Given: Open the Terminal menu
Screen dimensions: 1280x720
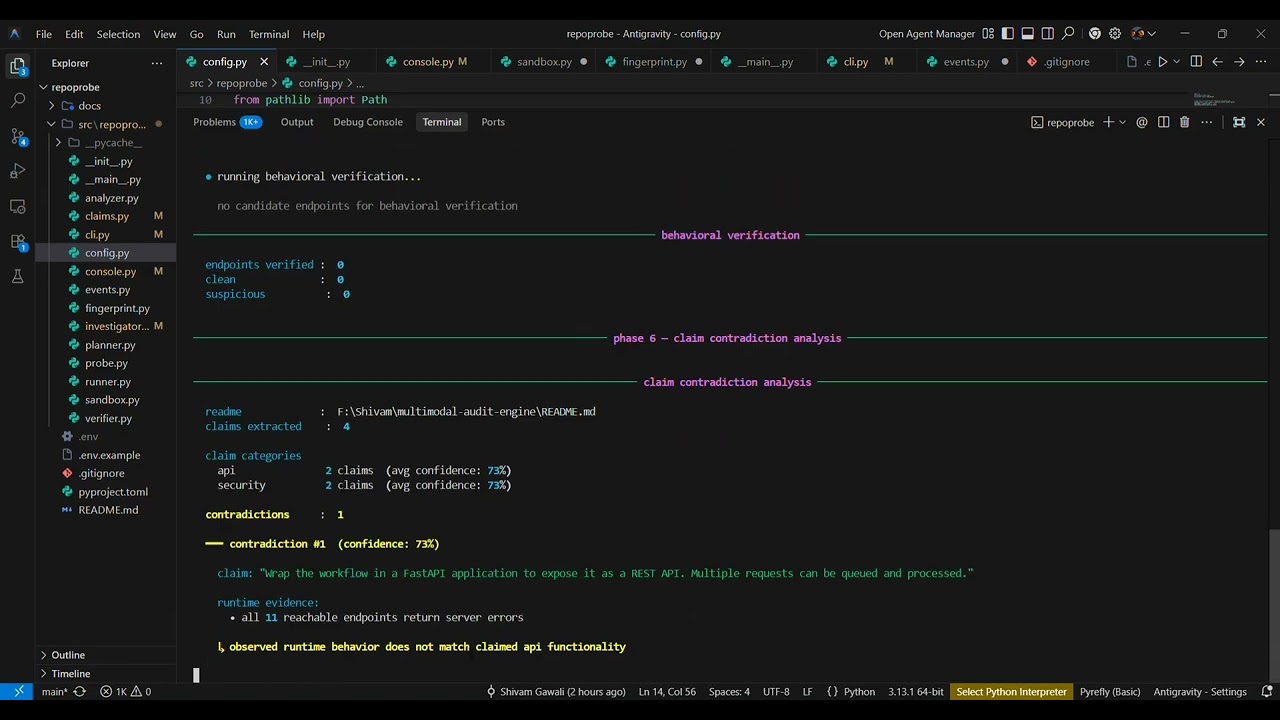Looking at the screenshot, I should pyautogui.click(x=269, y=34).
